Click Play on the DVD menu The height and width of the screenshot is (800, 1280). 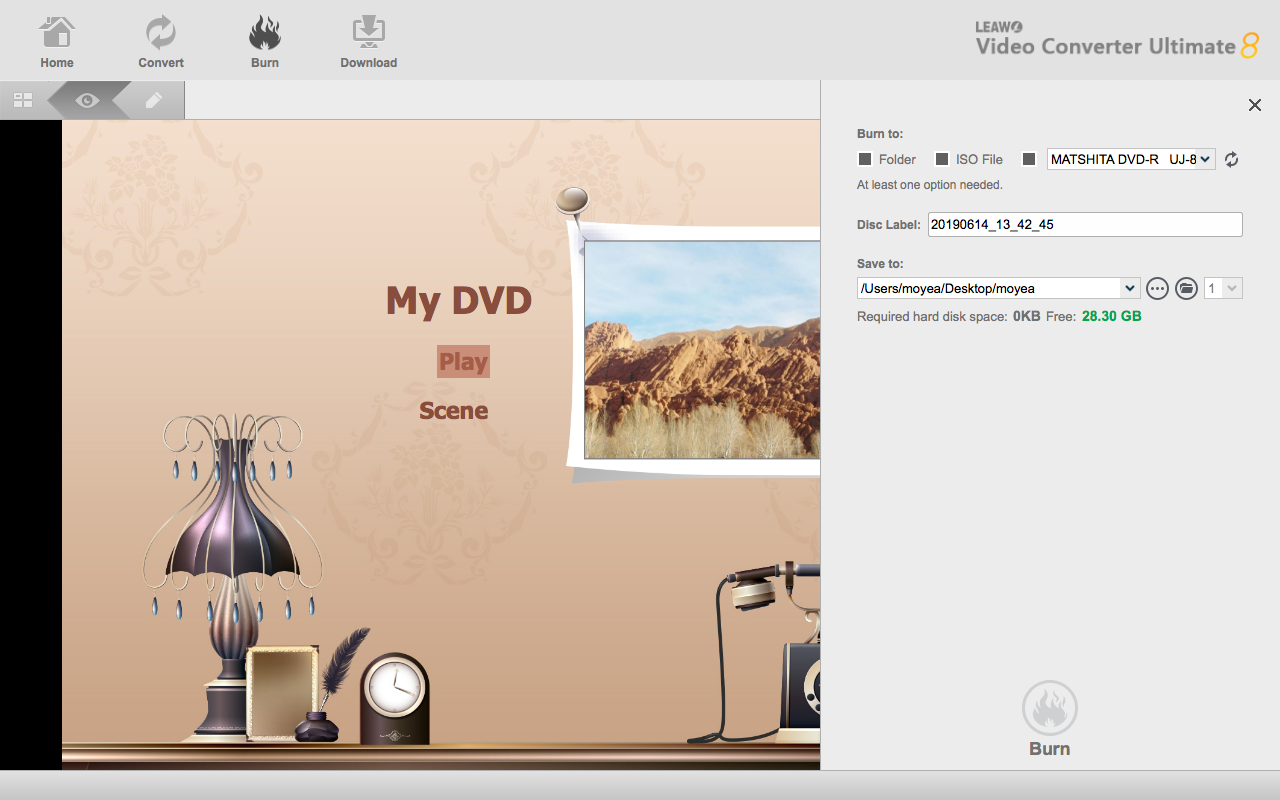463,362
